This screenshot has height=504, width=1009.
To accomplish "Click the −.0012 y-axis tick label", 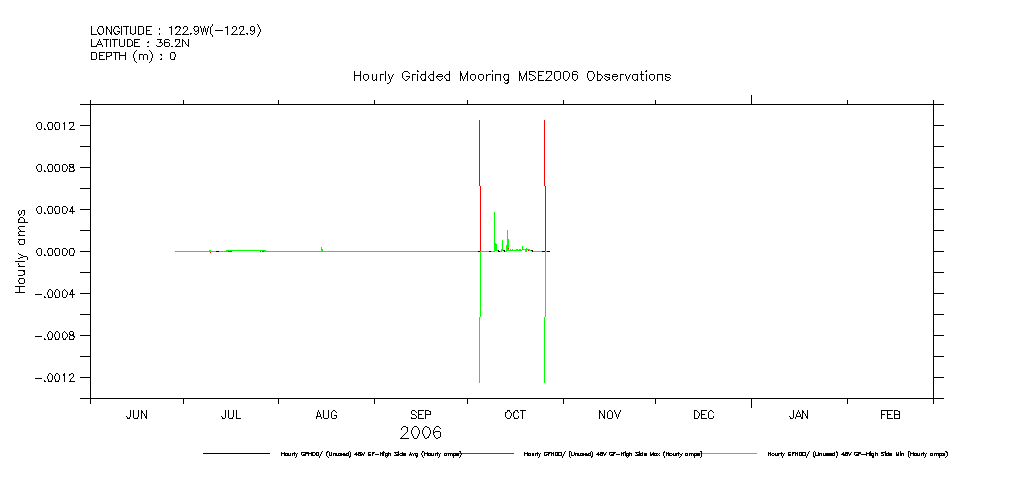I will (x=58, y=378).
